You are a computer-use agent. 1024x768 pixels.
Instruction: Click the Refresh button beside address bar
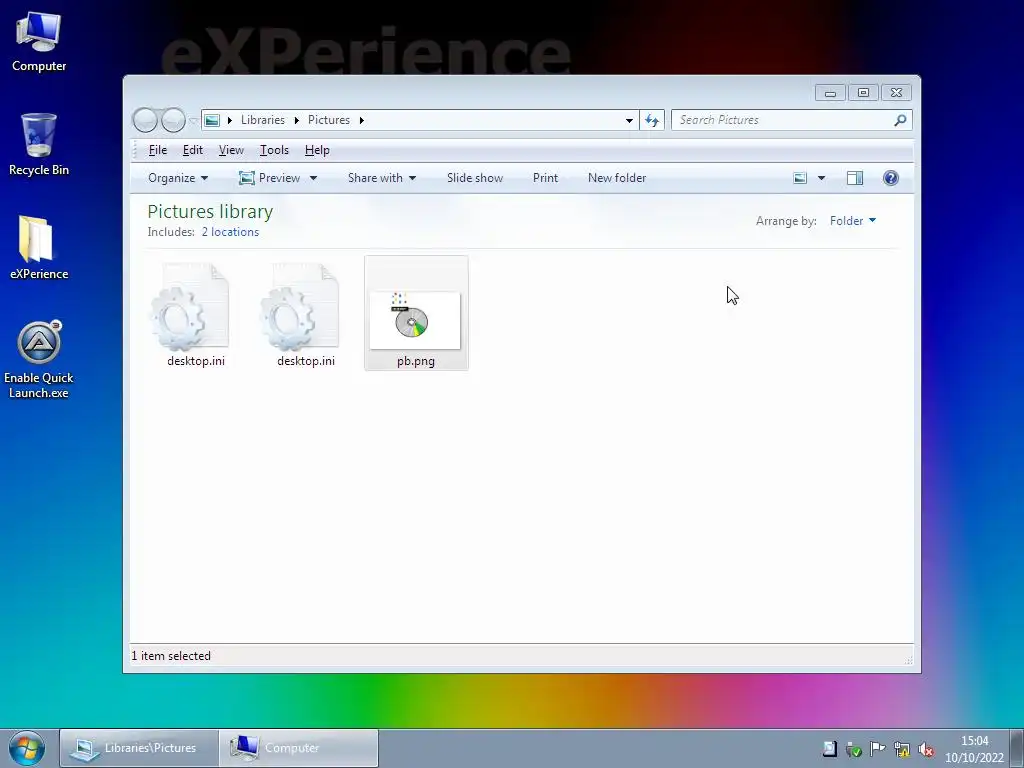tap(652, 120)
